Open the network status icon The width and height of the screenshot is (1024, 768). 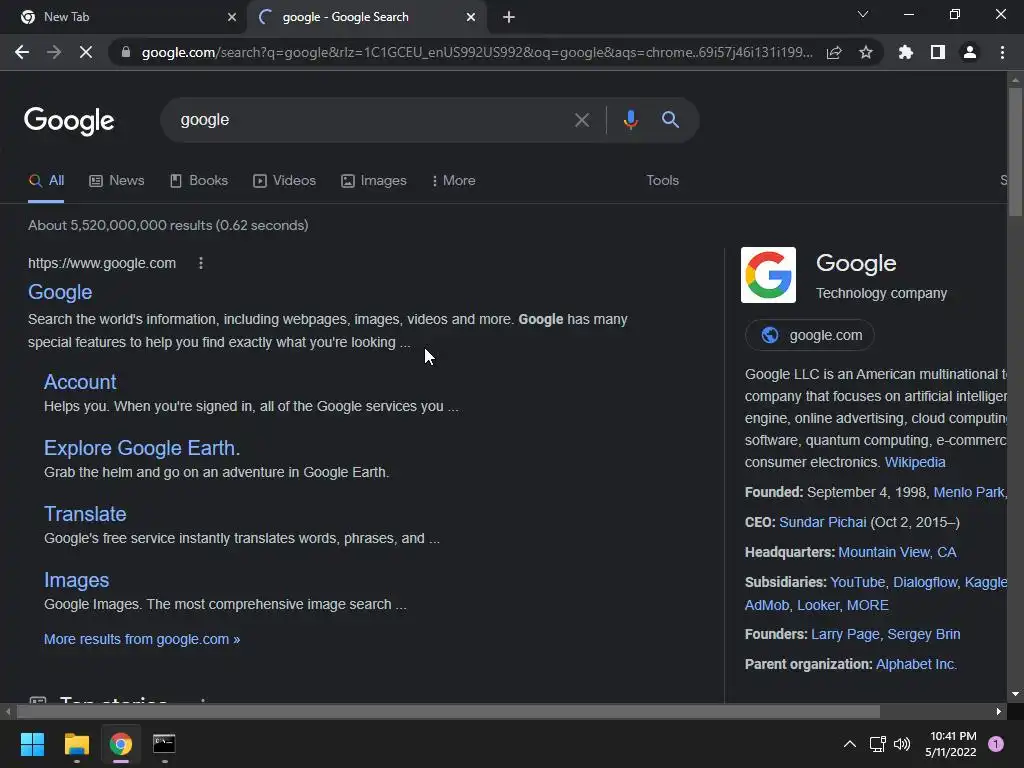tap(877, 744)
